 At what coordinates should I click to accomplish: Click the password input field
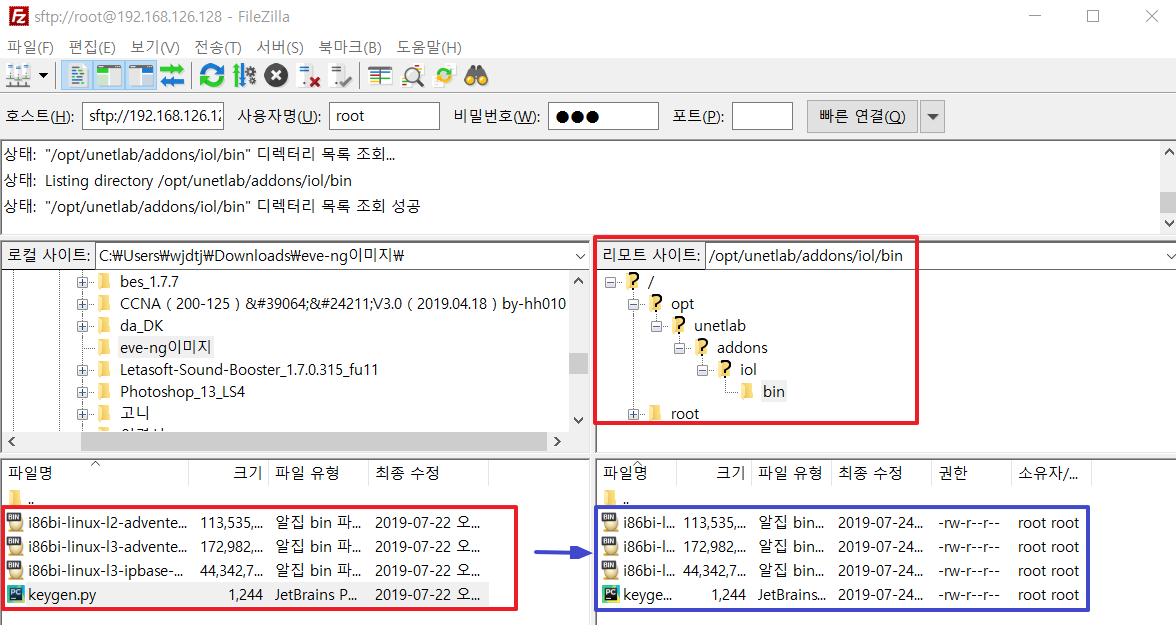click(x=603, y=116)
